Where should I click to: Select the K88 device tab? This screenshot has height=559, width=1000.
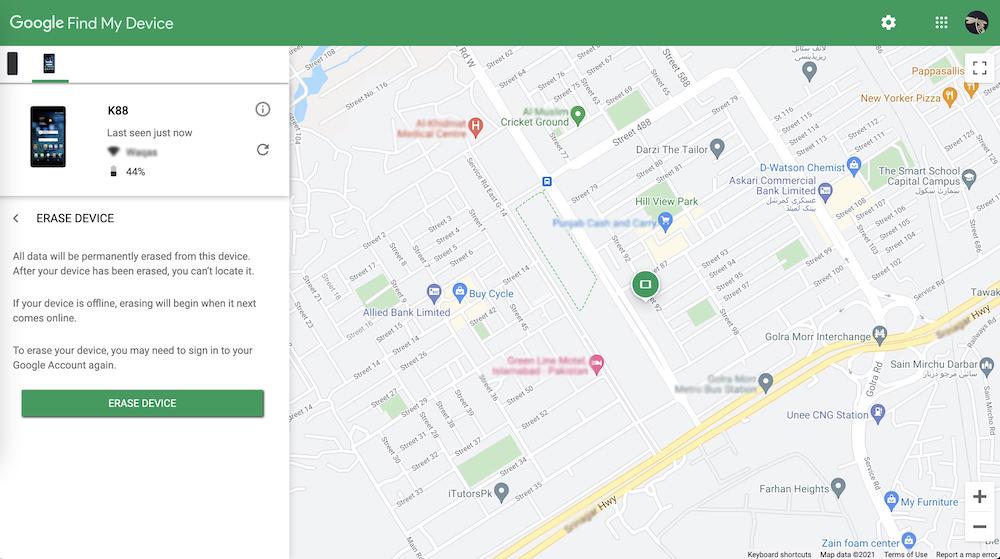[49, 64]
